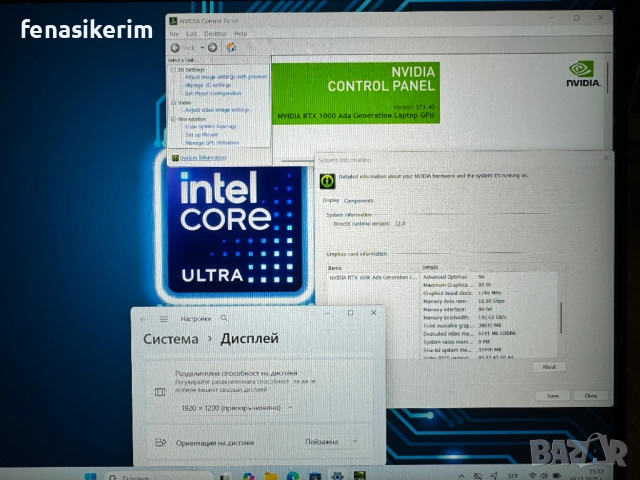The height and width of the screenshot is (480, 640).
Task: Open the System Information link
Action: coord(203,157)
